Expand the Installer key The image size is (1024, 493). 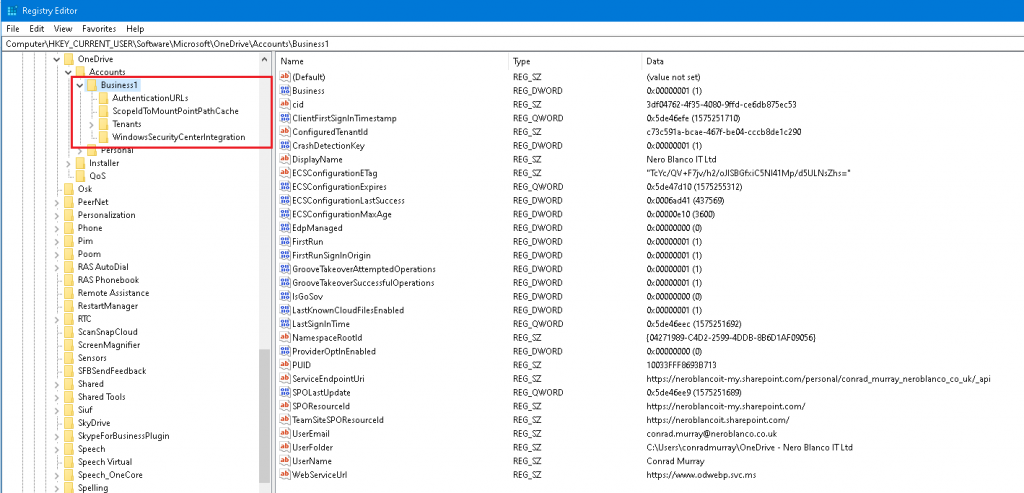coord(68,163)
